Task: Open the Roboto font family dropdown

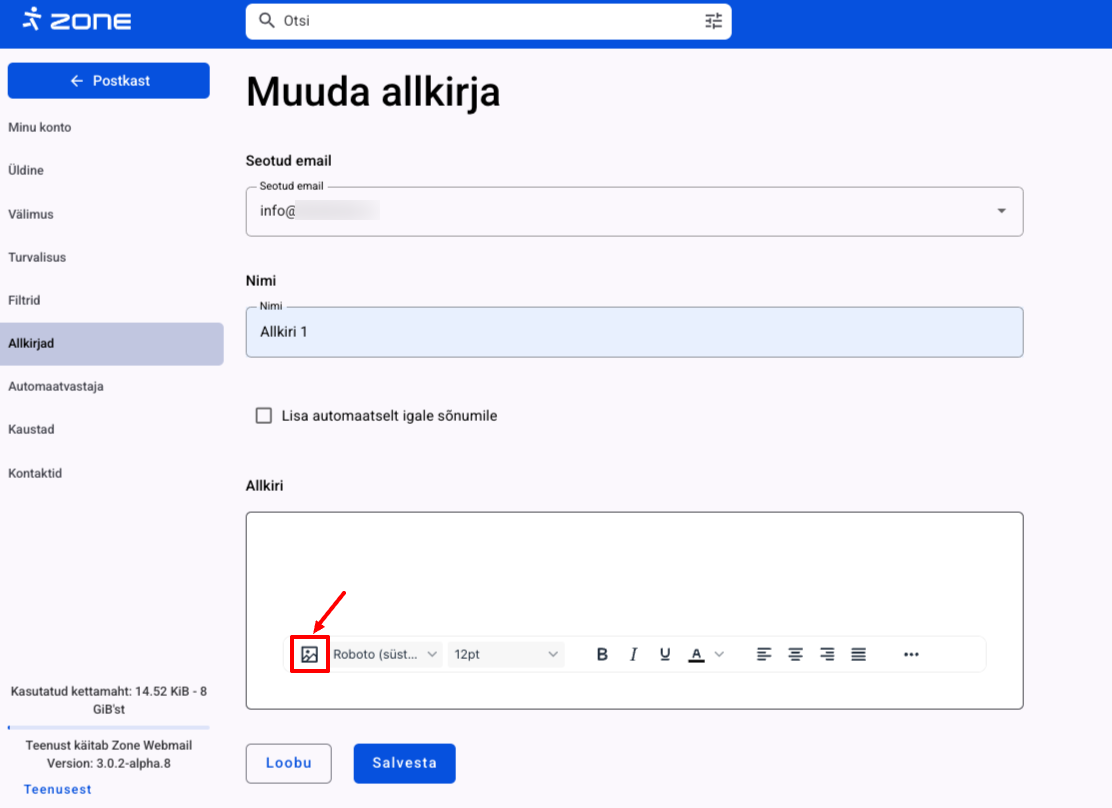Action: (386, 655)
